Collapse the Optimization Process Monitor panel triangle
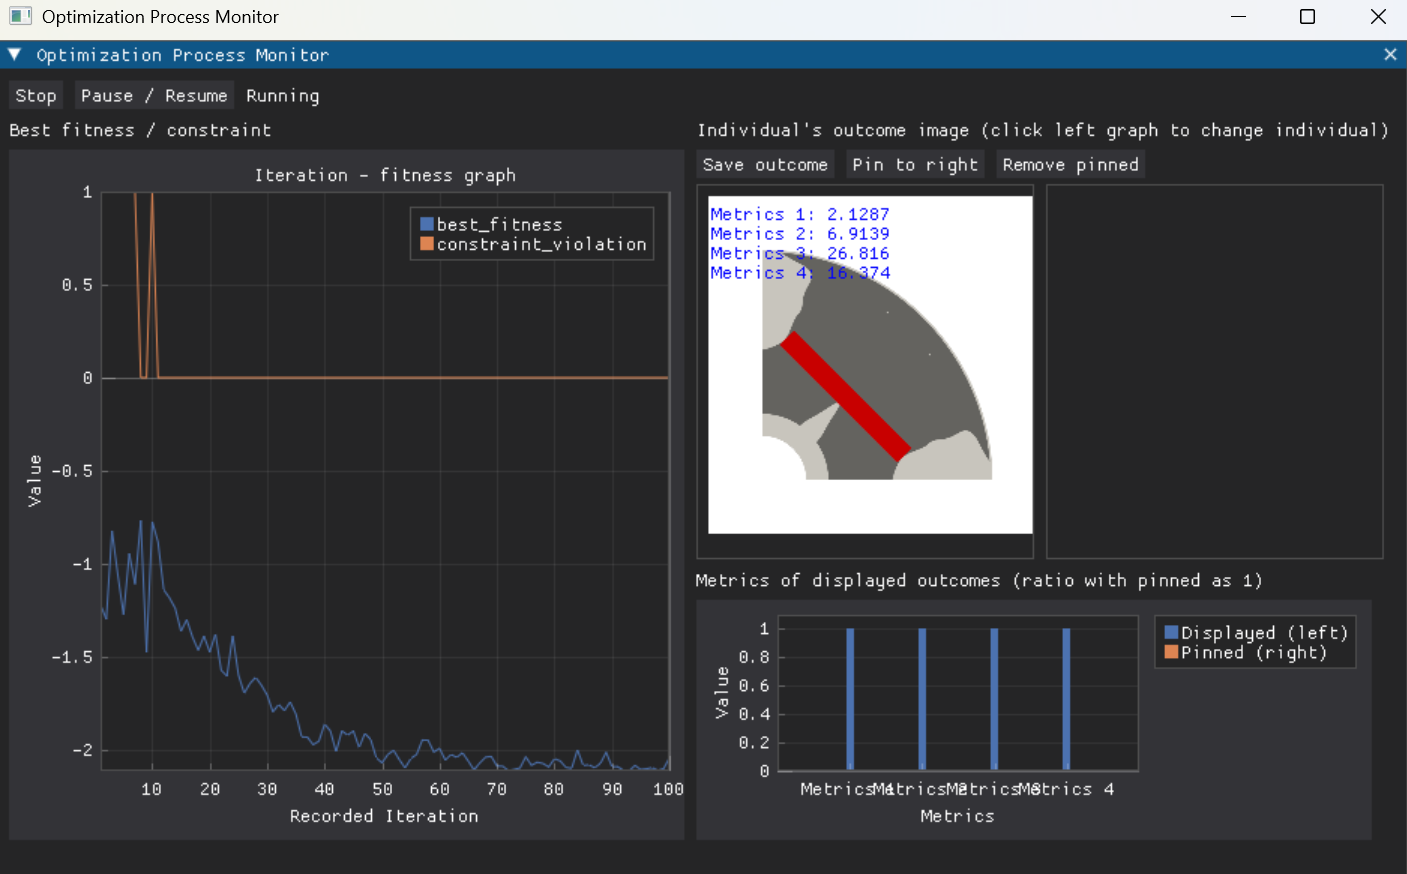 pos(15,55)
